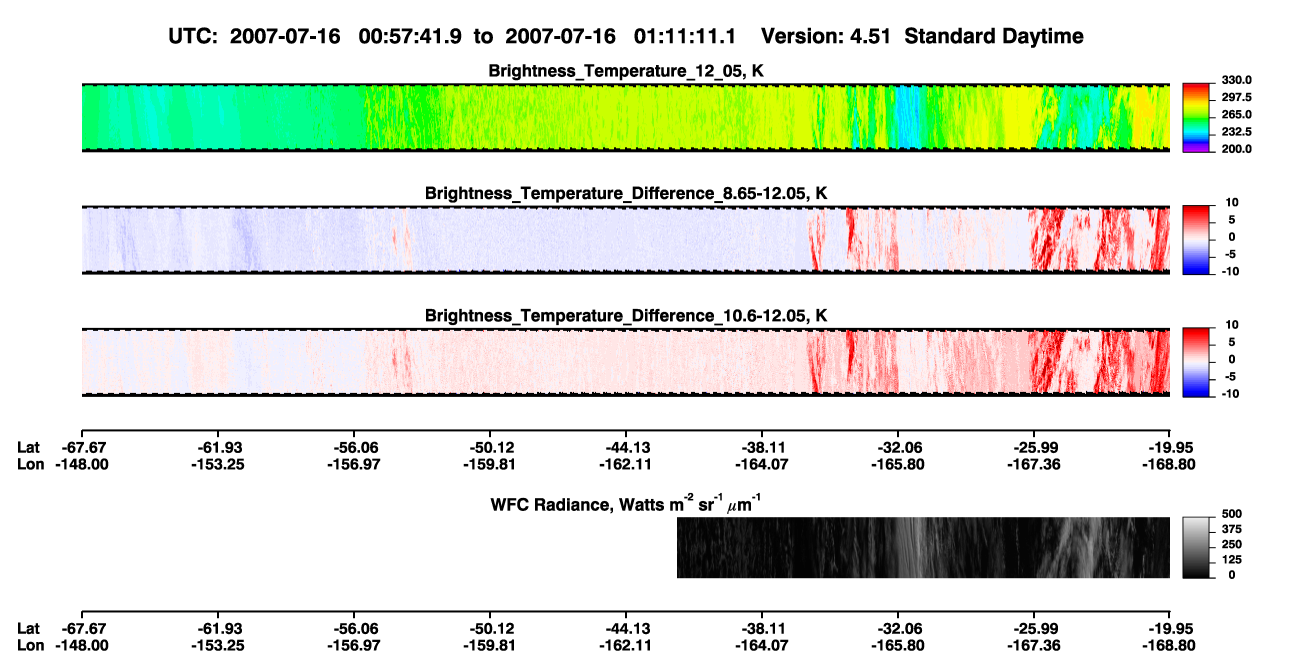
Task: Click upper axis latitude value -61.93
Action: click(x=217, y=448)
